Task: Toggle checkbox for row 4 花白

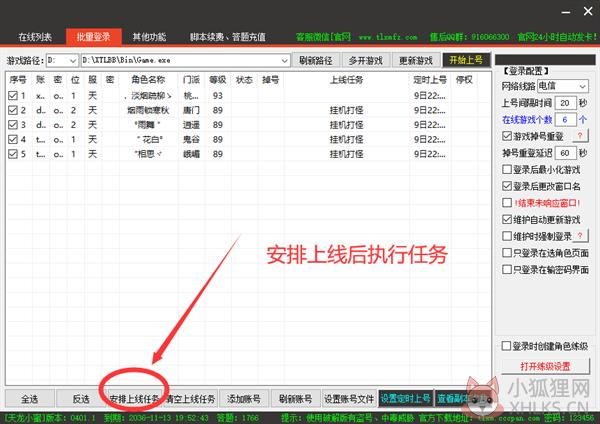Action: [13, 139]
